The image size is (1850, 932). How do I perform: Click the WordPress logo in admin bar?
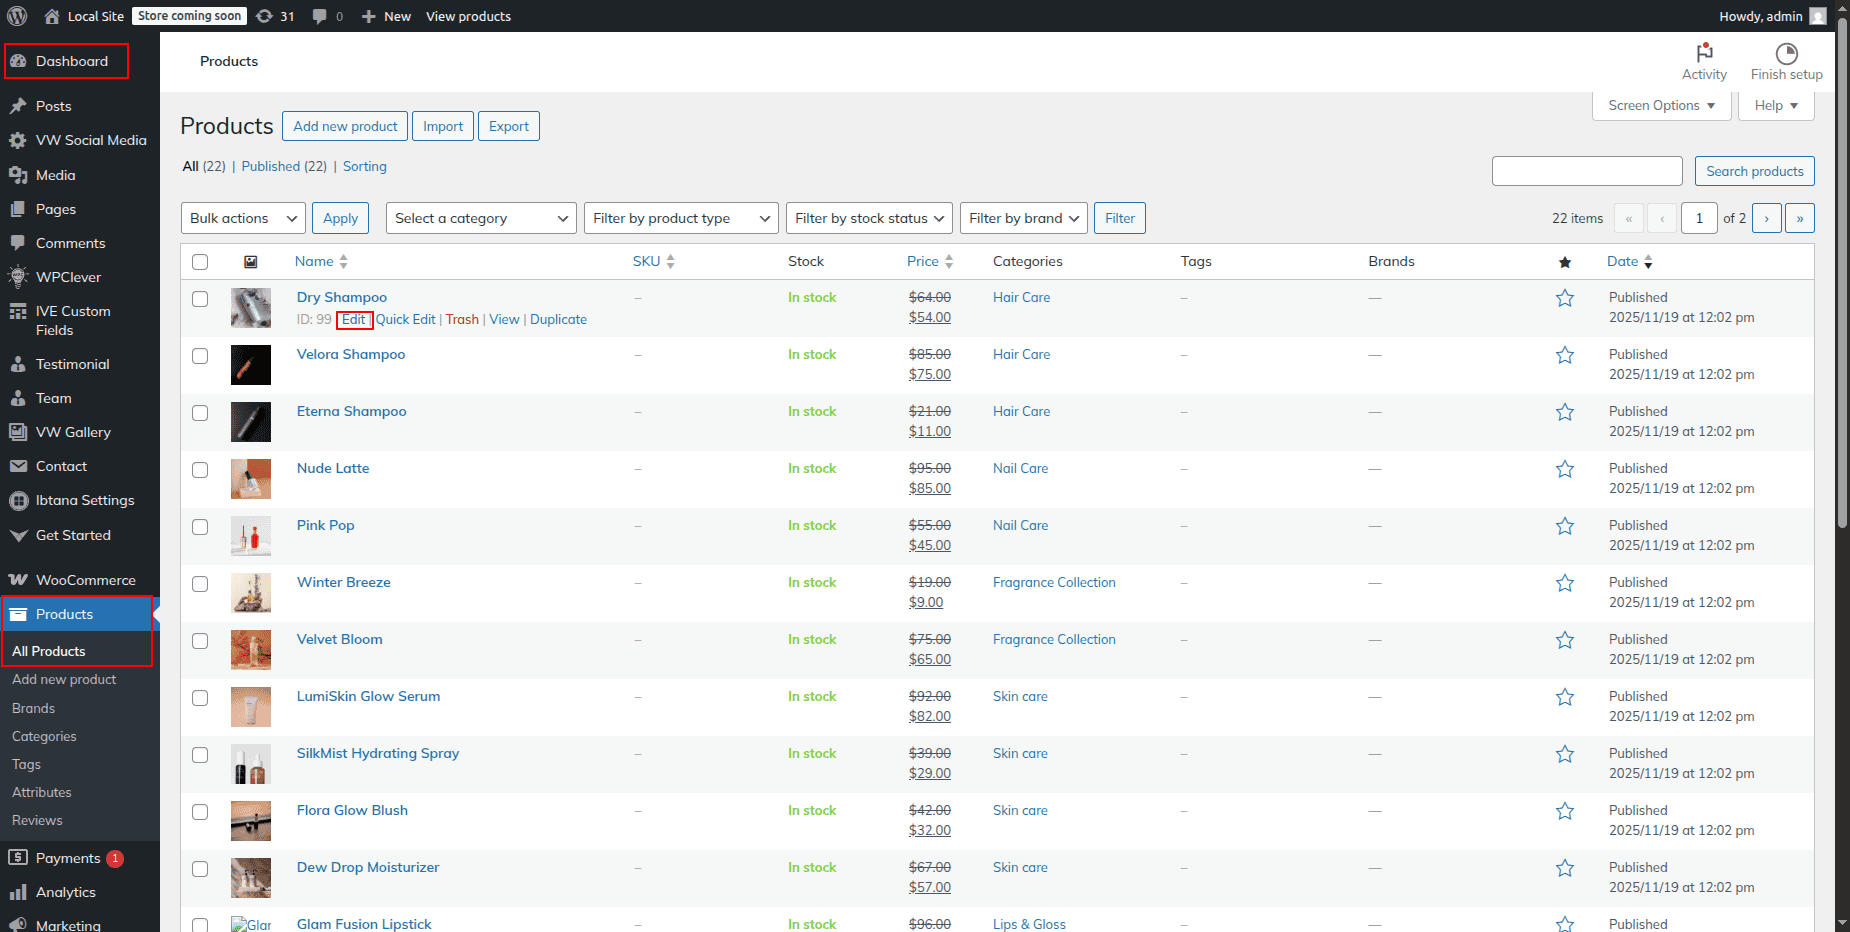[x=17, y=16]
